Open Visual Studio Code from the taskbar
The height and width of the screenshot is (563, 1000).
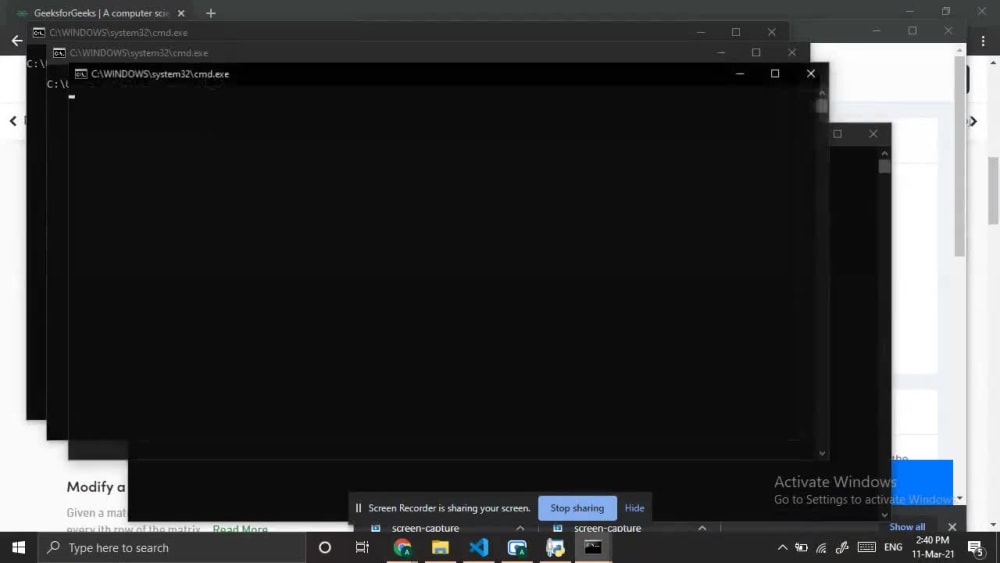coord(478,548)
